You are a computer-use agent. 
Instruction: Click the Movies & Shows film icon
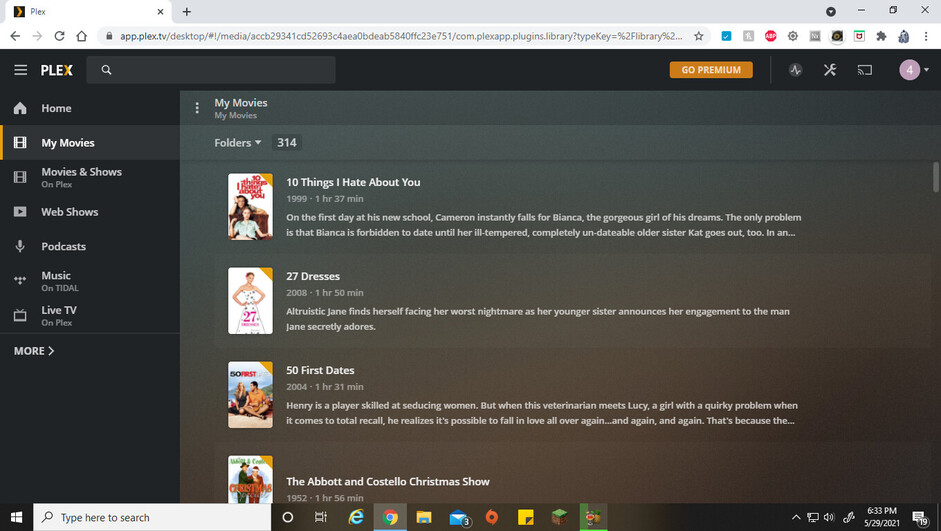pos(20,177)
